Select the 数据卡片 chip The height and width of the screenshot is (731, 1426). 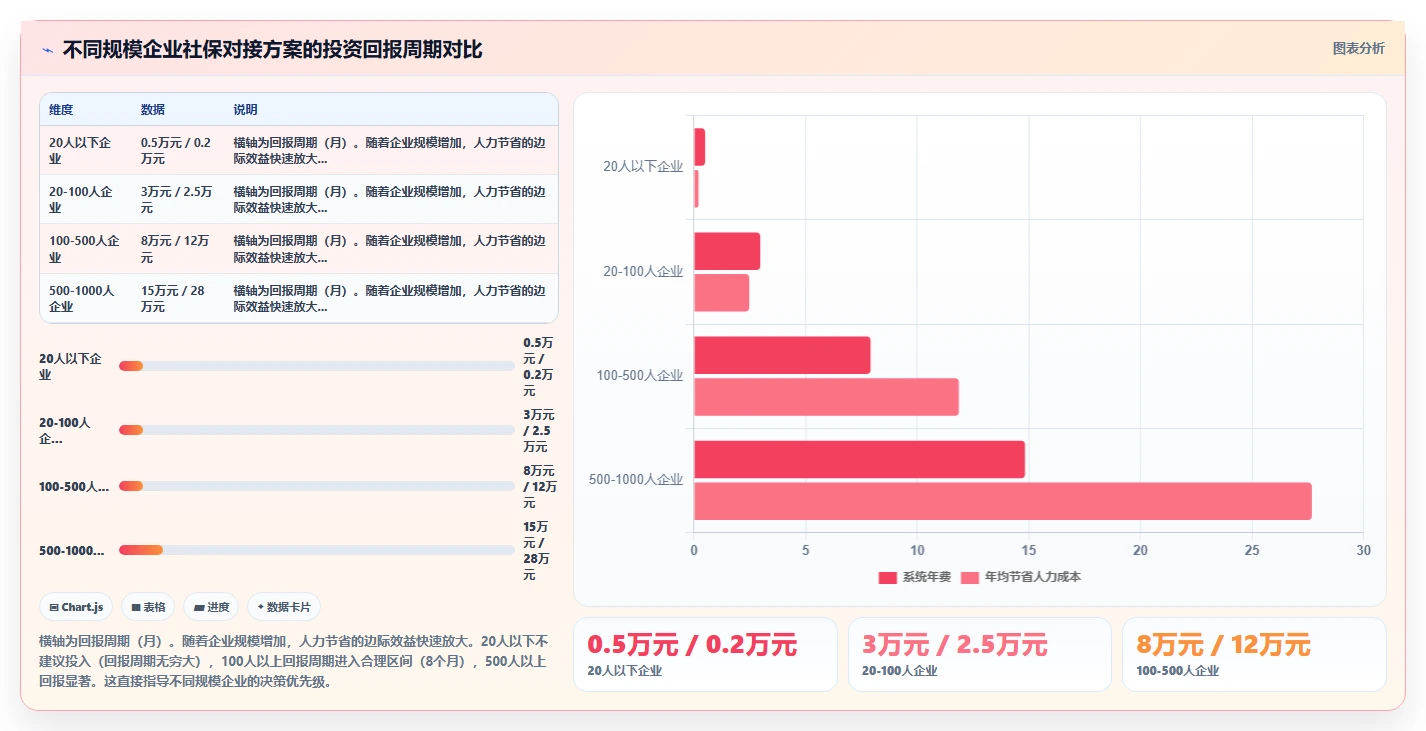(x=284, y=607)
